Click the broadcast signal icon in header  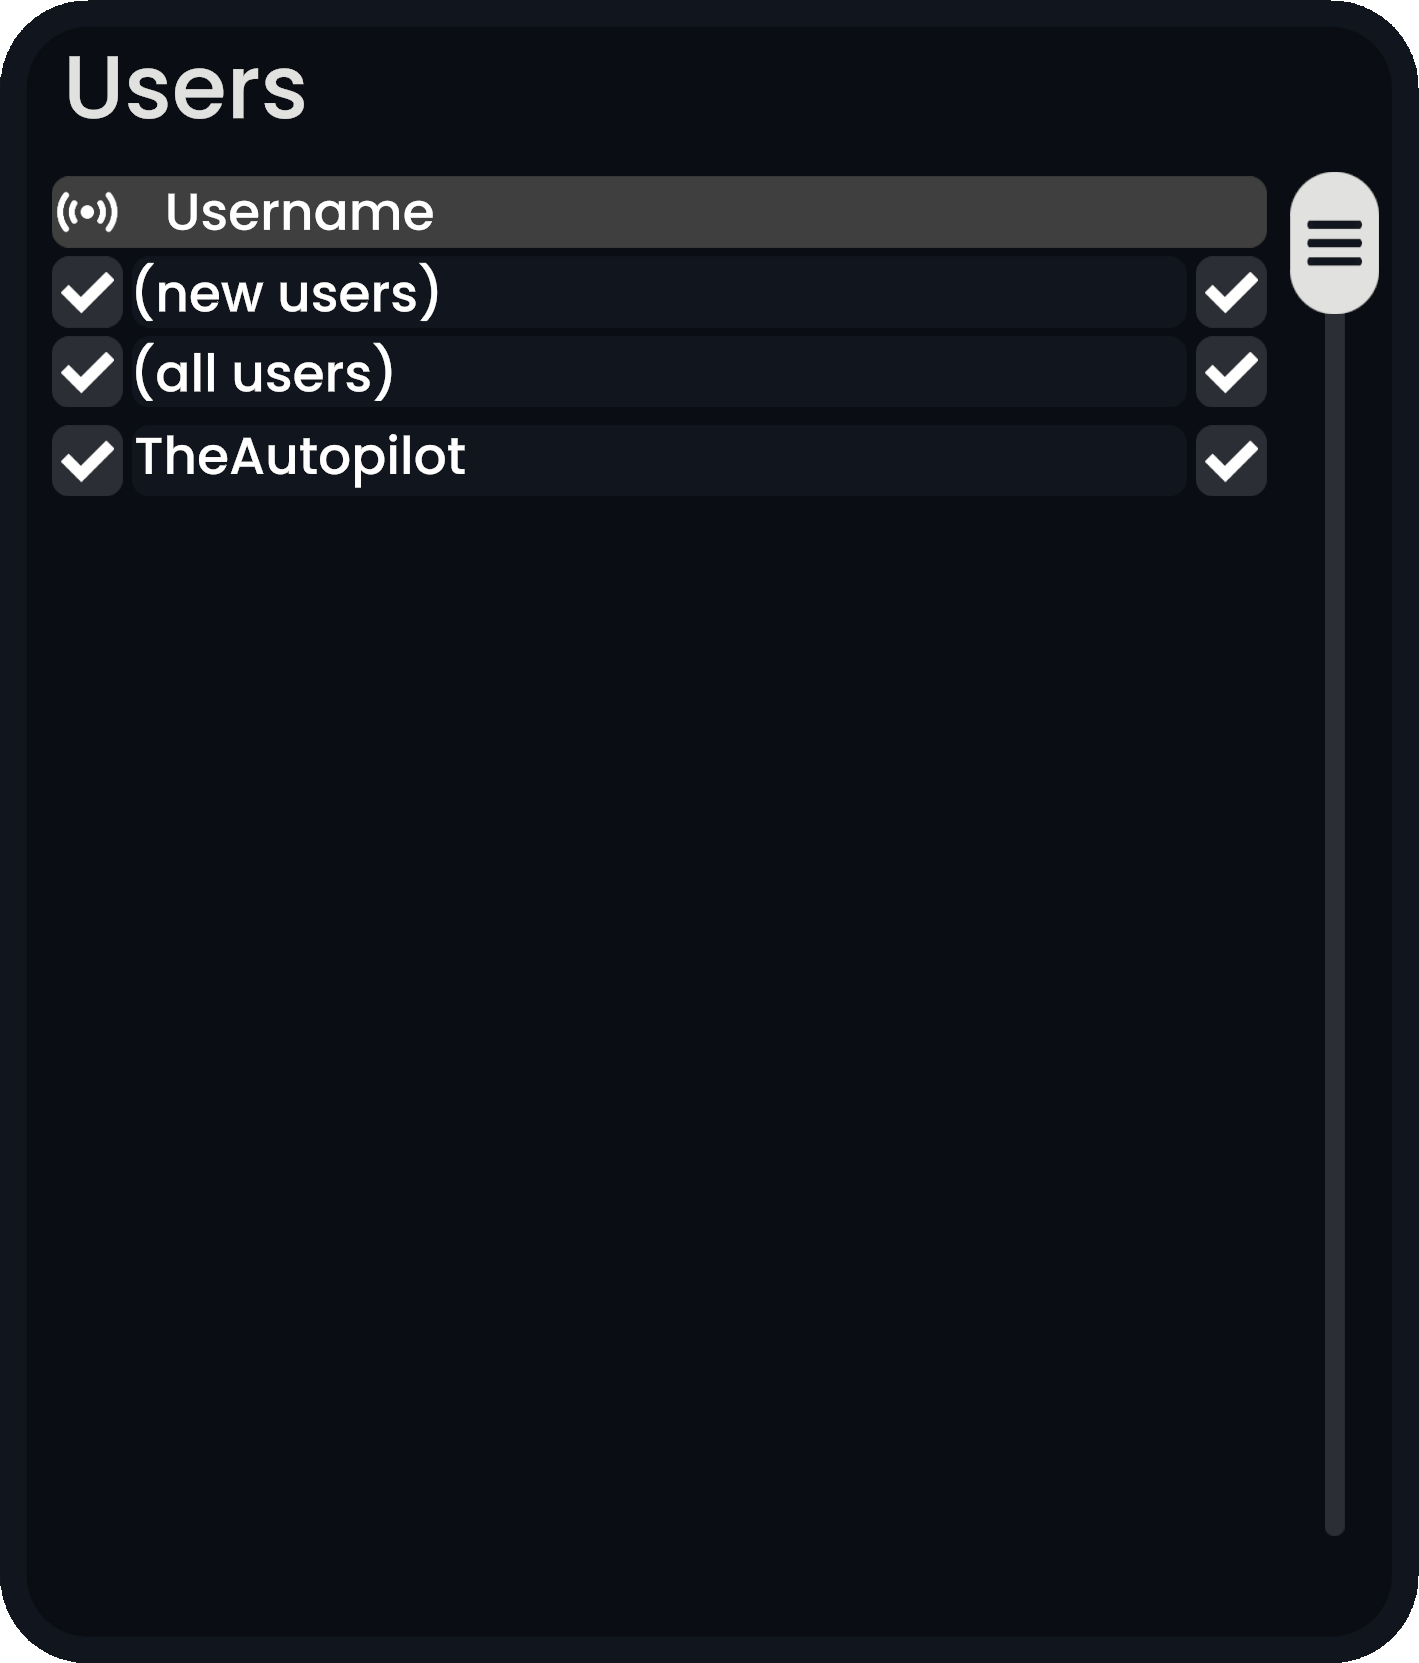(x=87, y=212)
